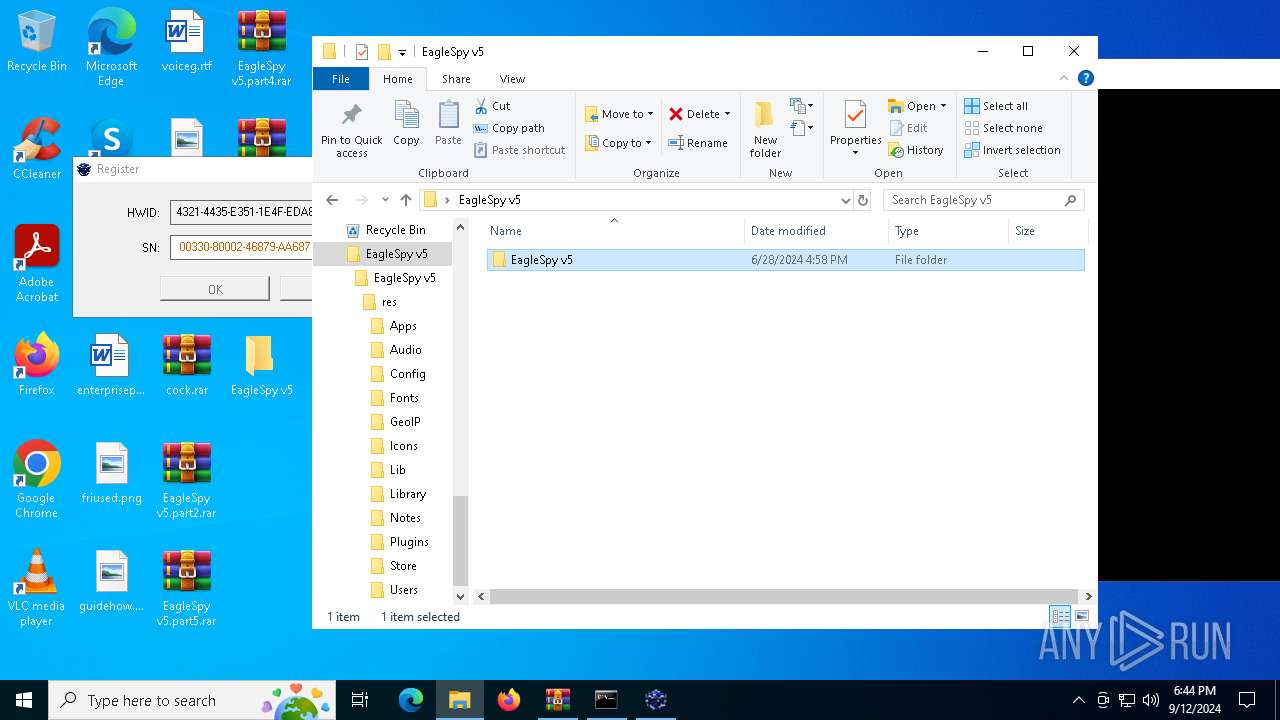
Task: Switch to Details view icon
Action: [x=1059, y=617]
